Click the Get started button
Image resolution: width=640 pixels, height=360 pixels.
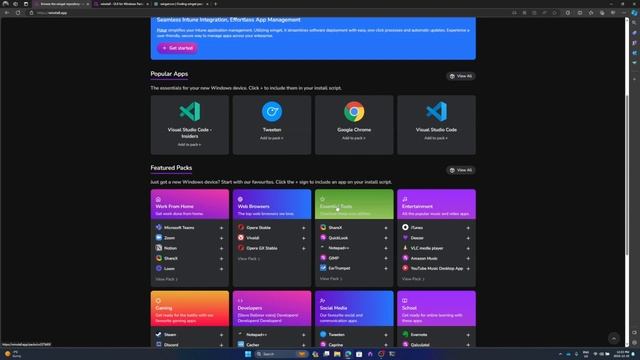pyautogui.click(x=178, y=48)
